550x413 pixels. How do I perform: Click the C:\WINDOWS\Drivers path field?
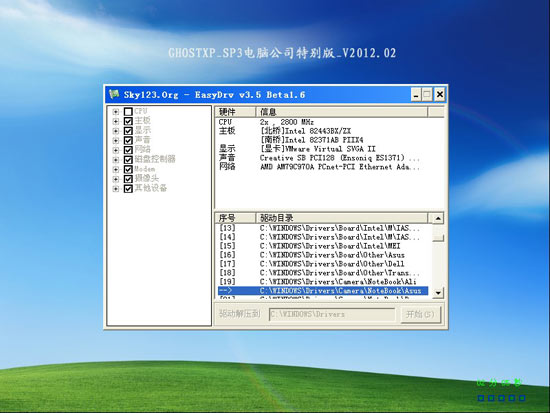332,314
